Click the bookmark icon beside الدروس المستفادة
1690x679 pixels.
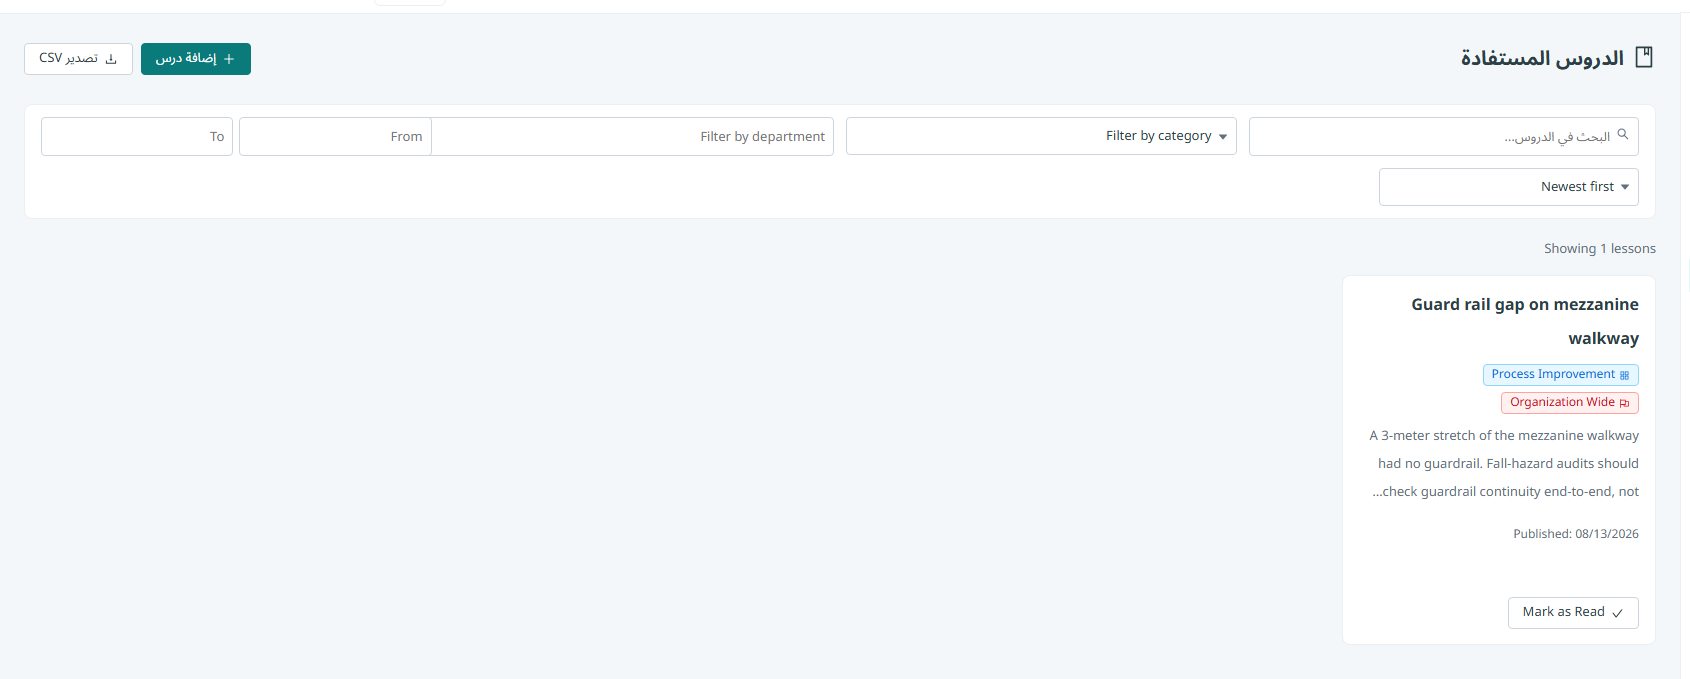pyautogui.click(x=1644, y=57)
